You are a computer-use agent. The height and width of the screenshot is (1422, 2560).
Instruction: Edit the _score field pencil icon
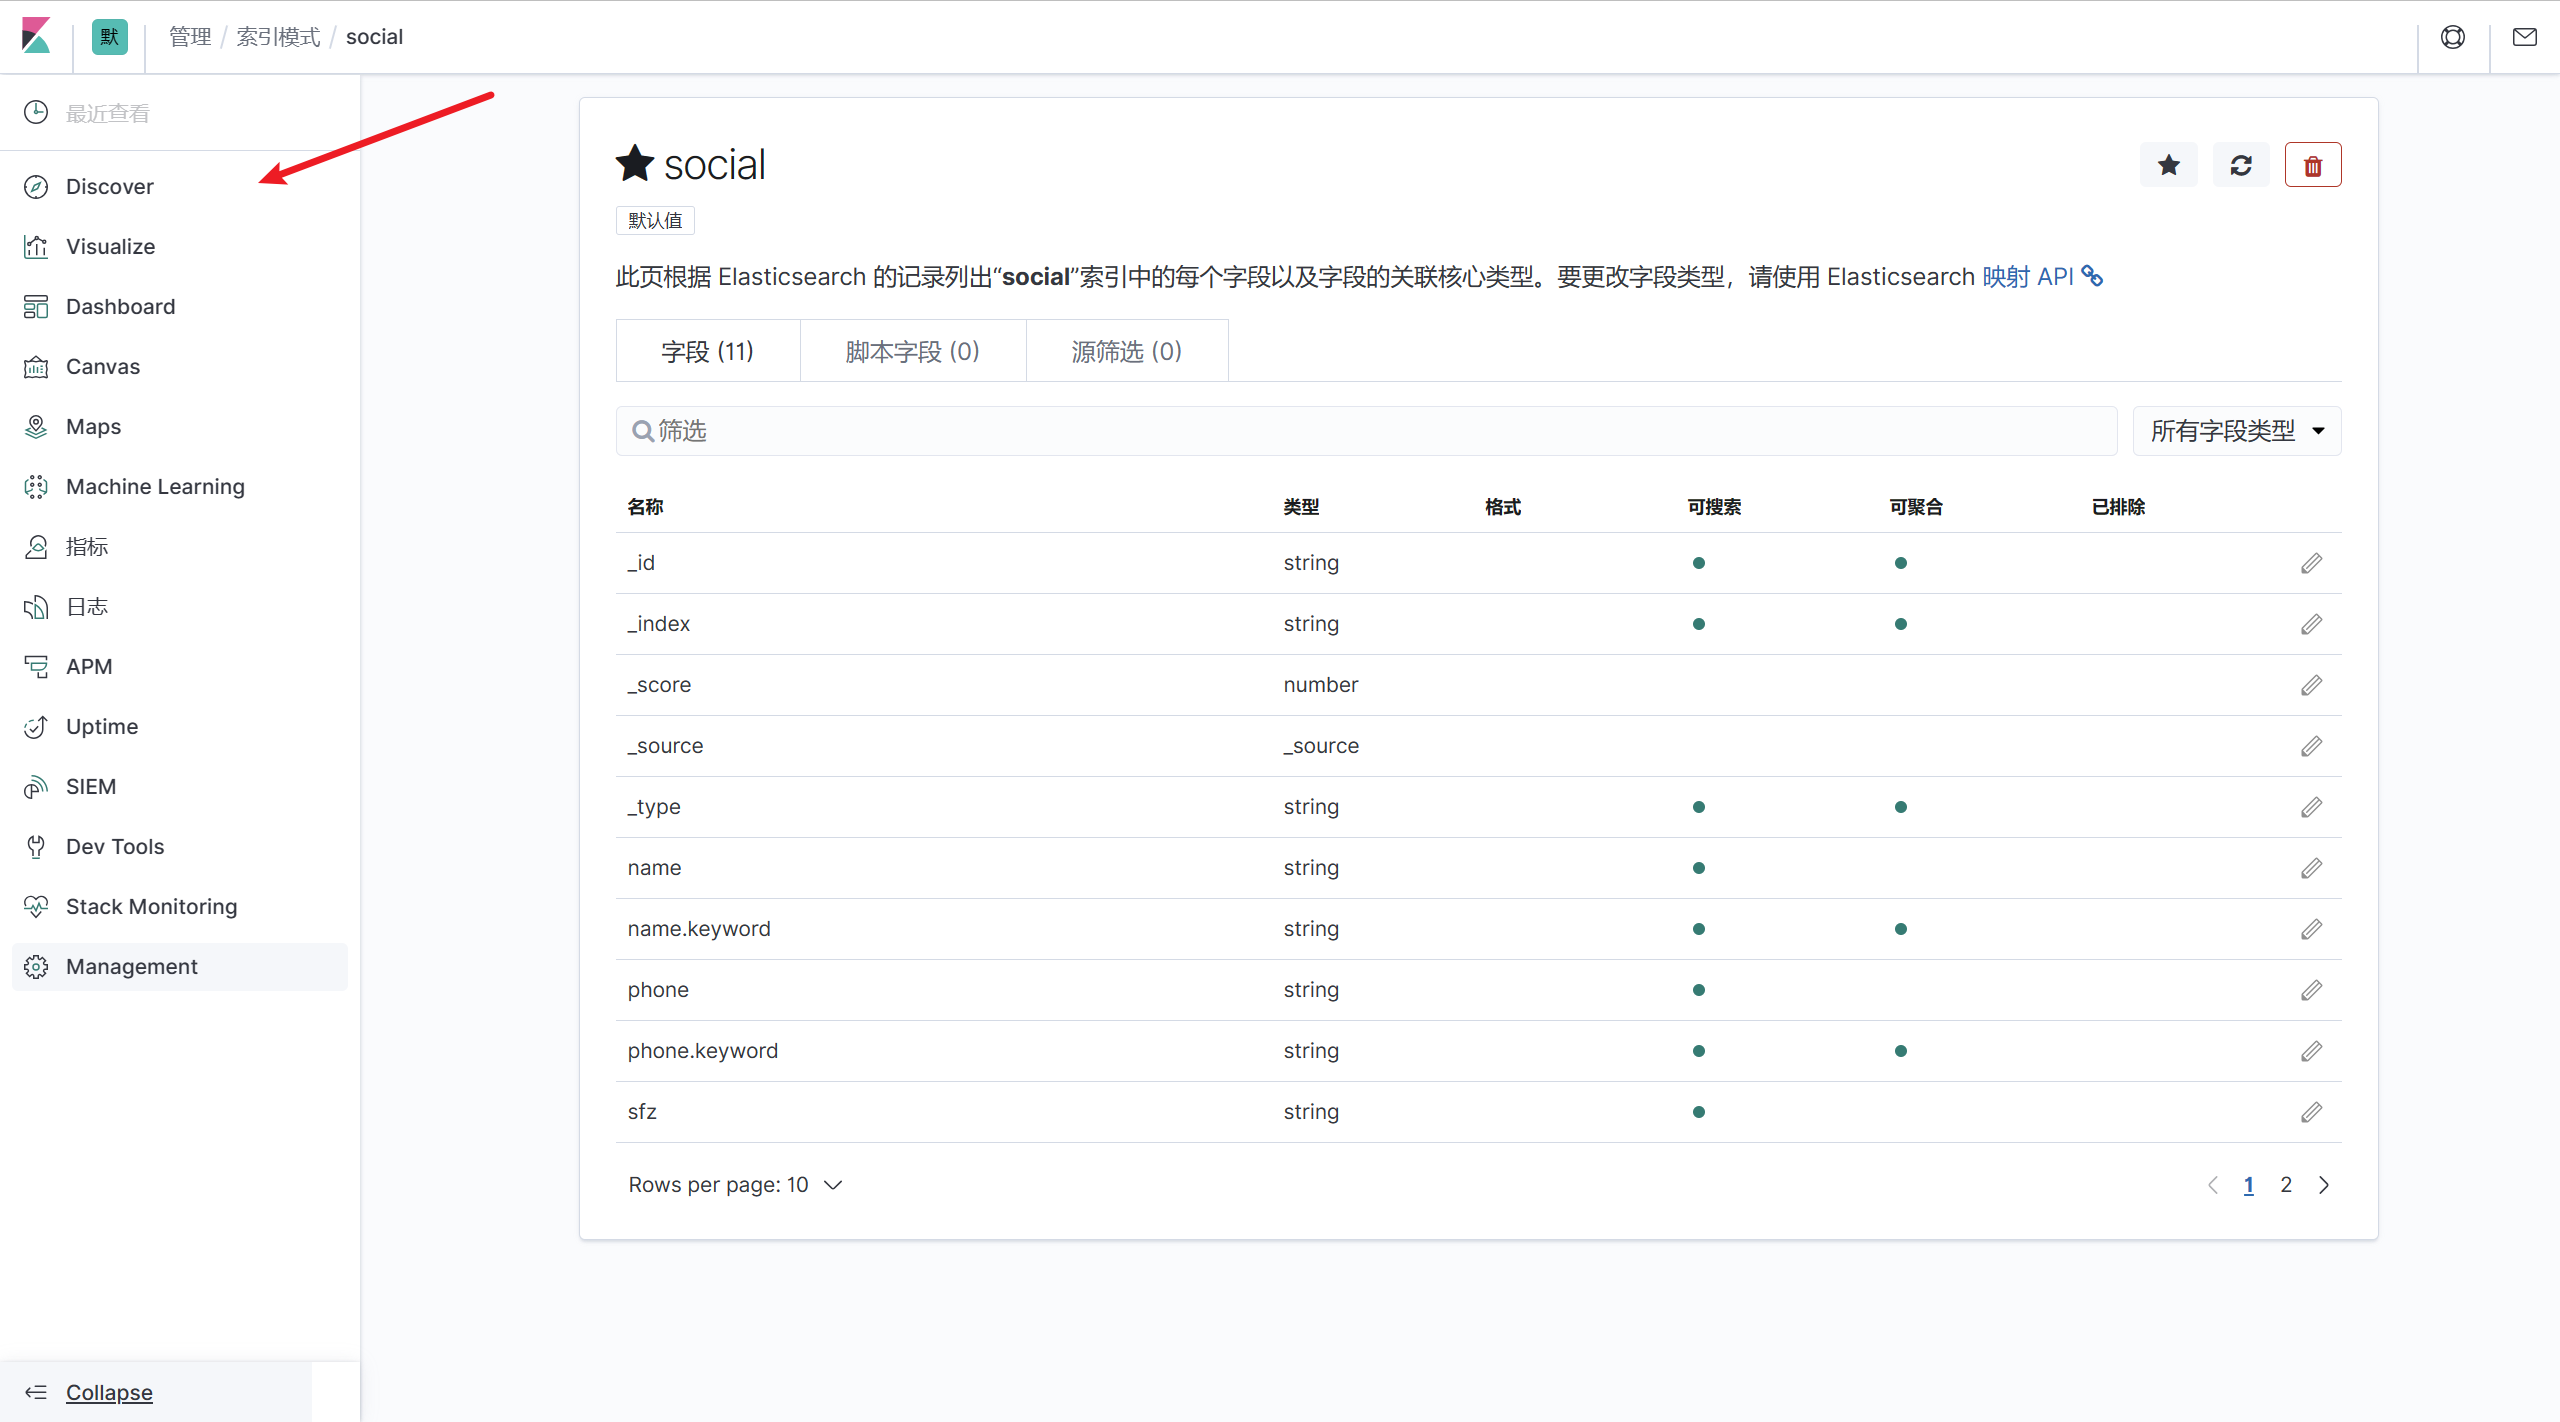coord(2311,685)
